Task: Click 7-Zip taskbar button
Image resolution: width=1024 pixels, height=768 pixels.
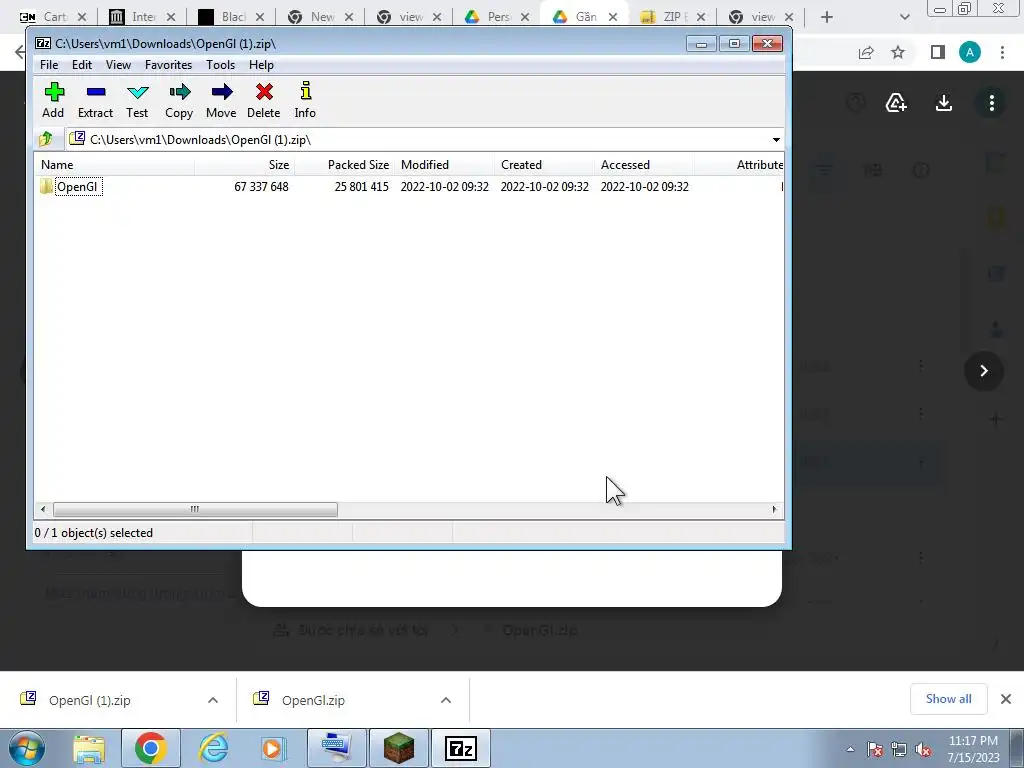Action: (460, 748)
